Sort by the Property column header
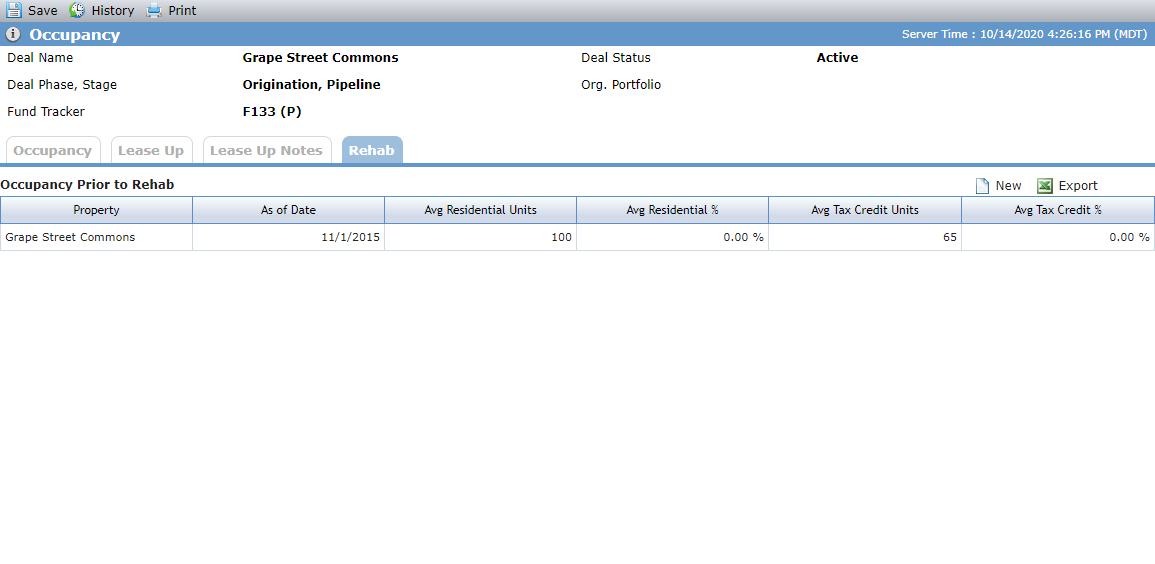1155x564 pixels. click(96, 210)
